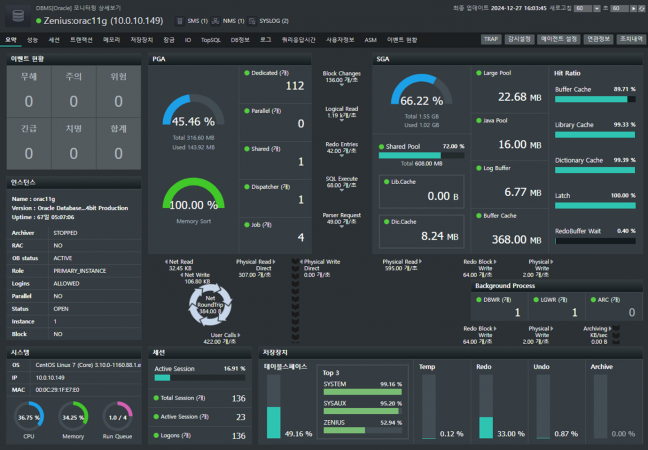Click the LGWR green status dot
The width and height of the screenshot is (648, 450).
coord(534,298)
